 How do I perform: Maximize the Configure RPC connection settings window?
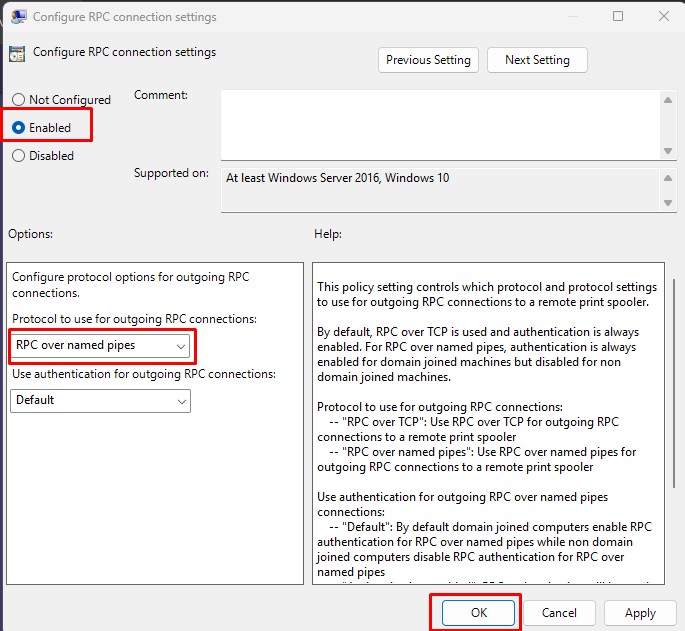pos(618,16)
